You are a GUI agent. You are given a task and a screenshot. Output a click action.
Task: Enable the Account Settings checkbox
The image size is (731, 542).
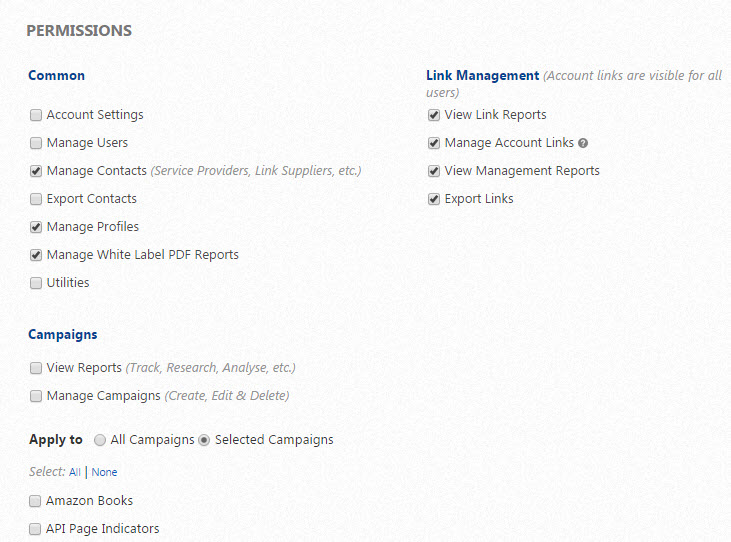click(x=36, y=115)
